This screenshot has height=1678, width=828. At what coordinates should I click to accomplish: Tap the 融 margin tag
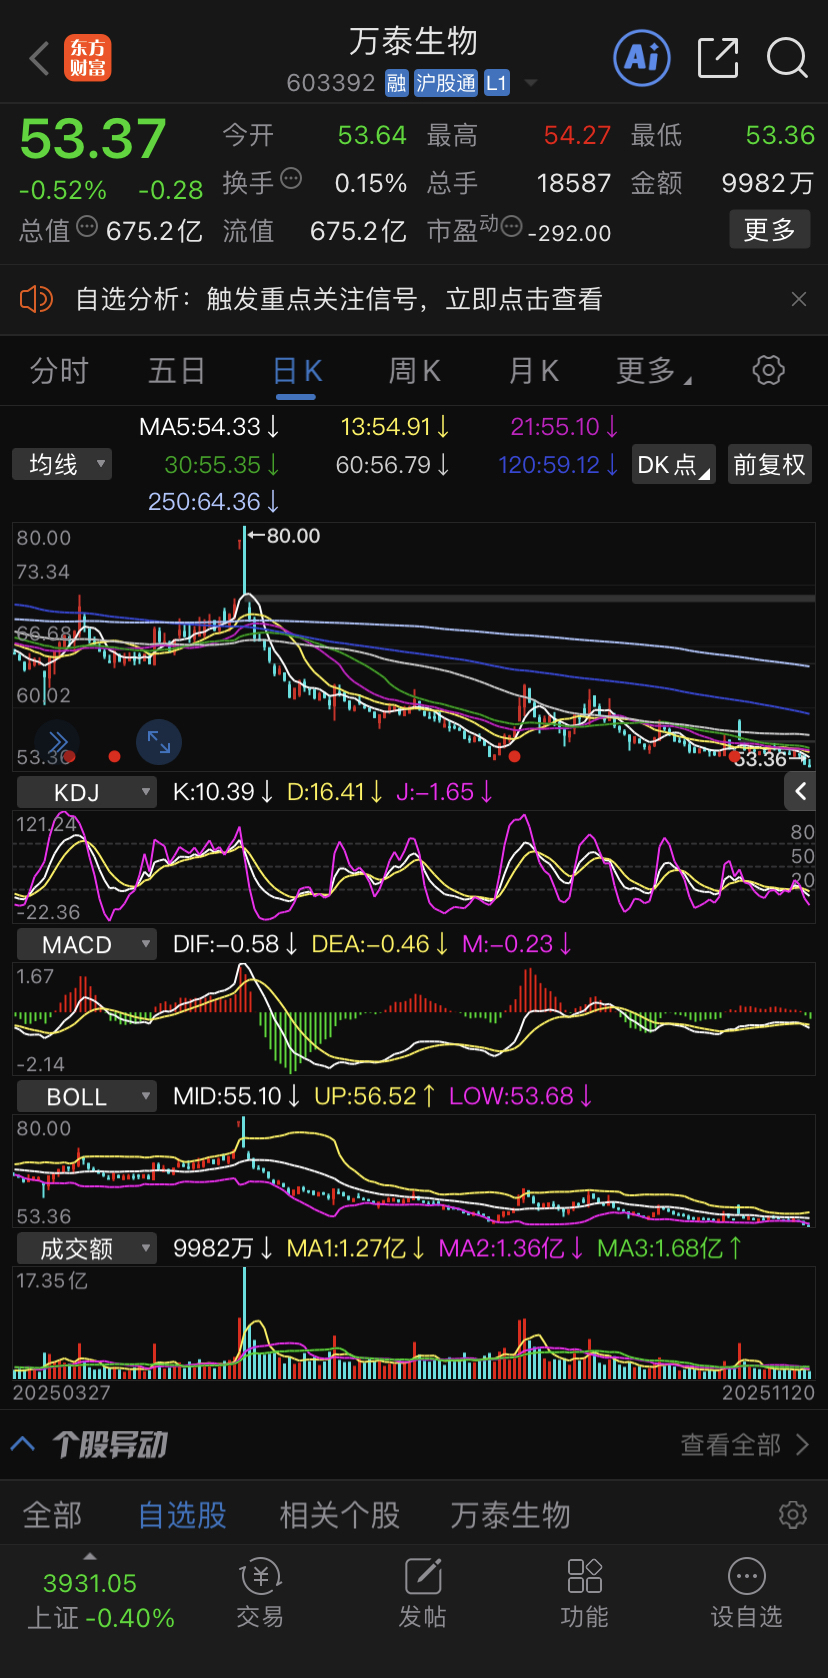coord(397,83)
